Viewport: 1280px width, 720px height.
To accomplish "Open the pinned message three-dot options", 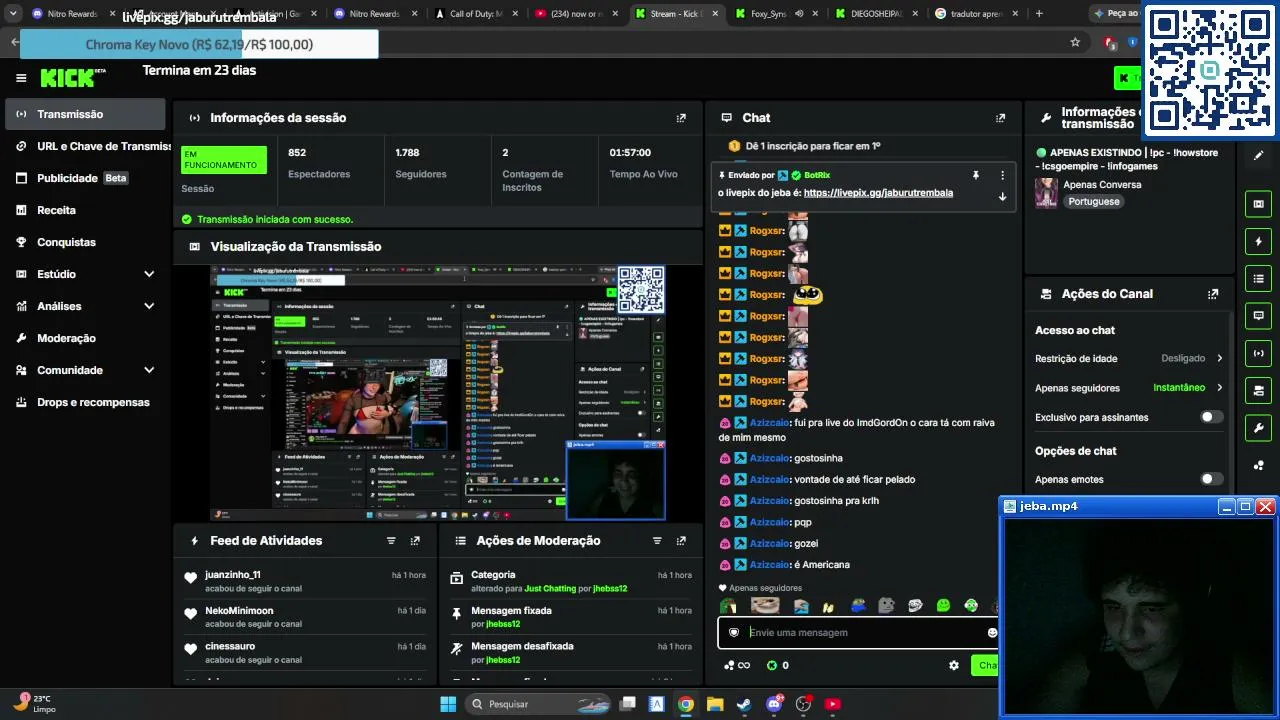I will point(1002,175).
